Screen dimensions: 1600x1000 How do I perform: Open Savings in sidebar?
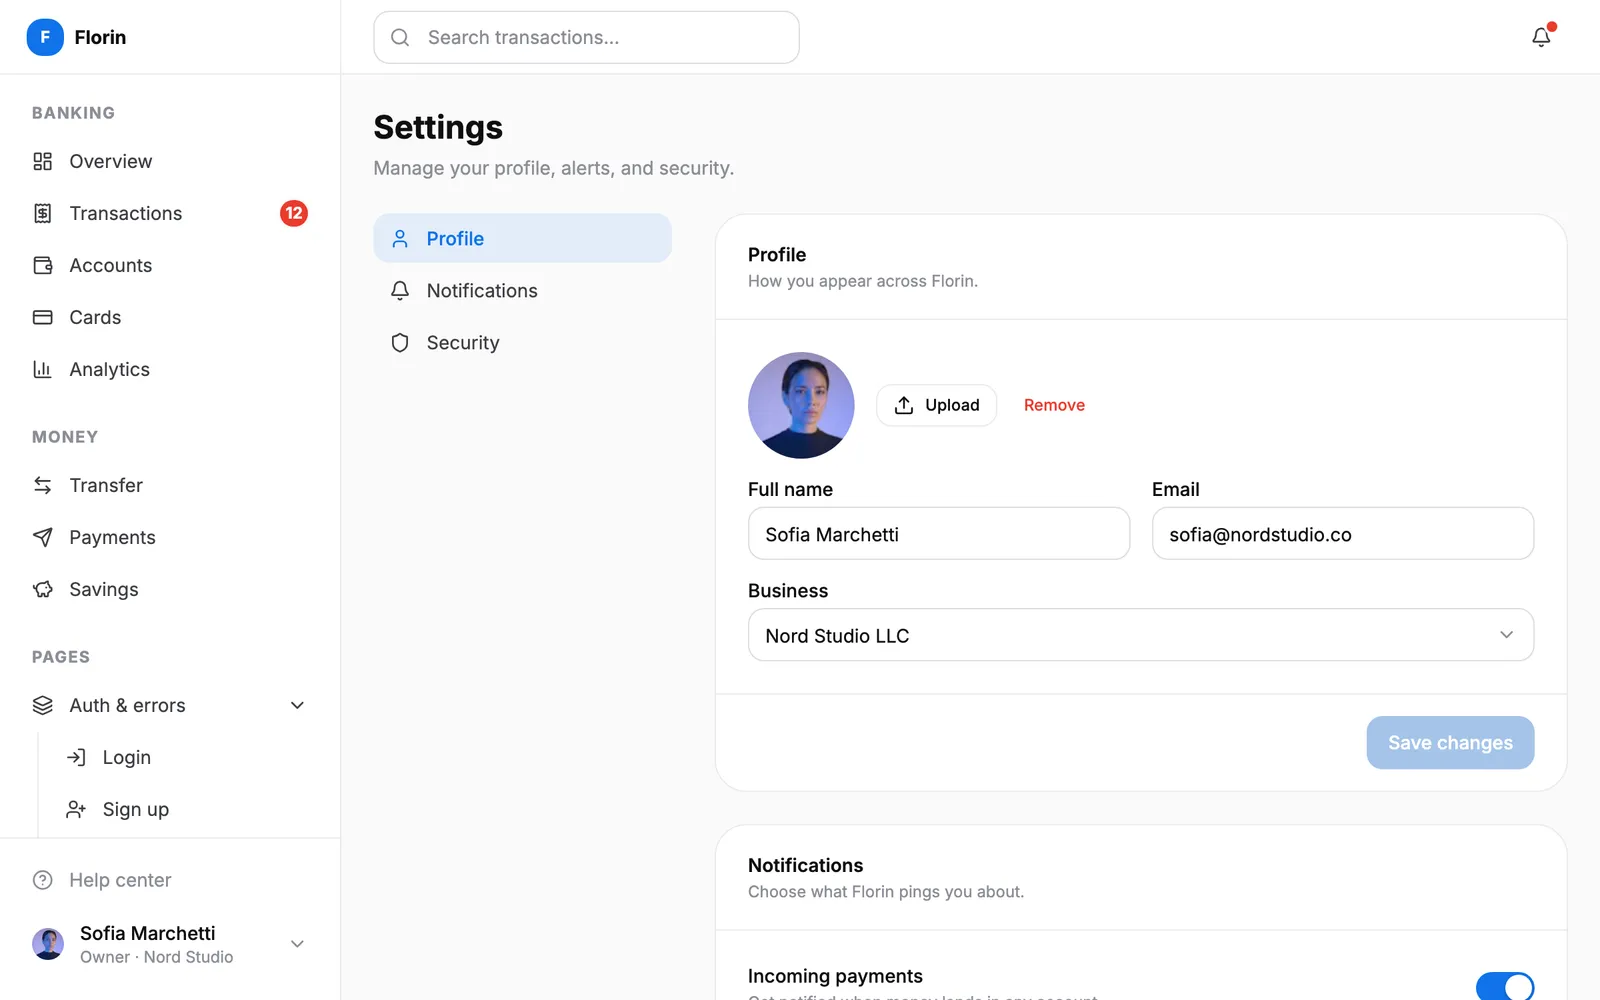pos(170,589)
